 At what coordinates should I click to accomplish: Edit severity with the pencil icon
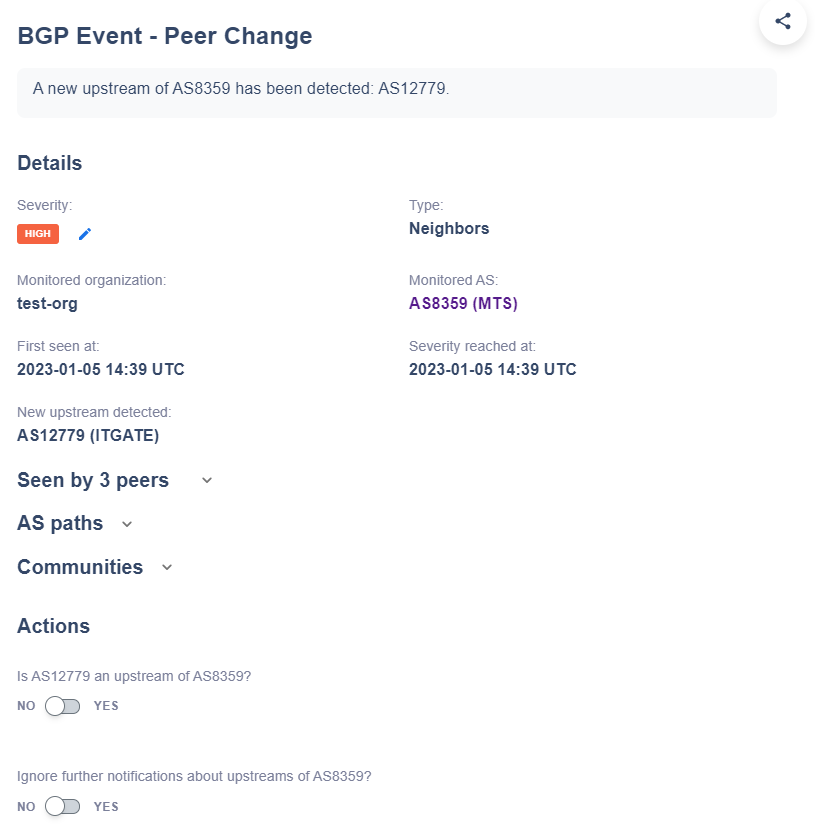[85, 234]
